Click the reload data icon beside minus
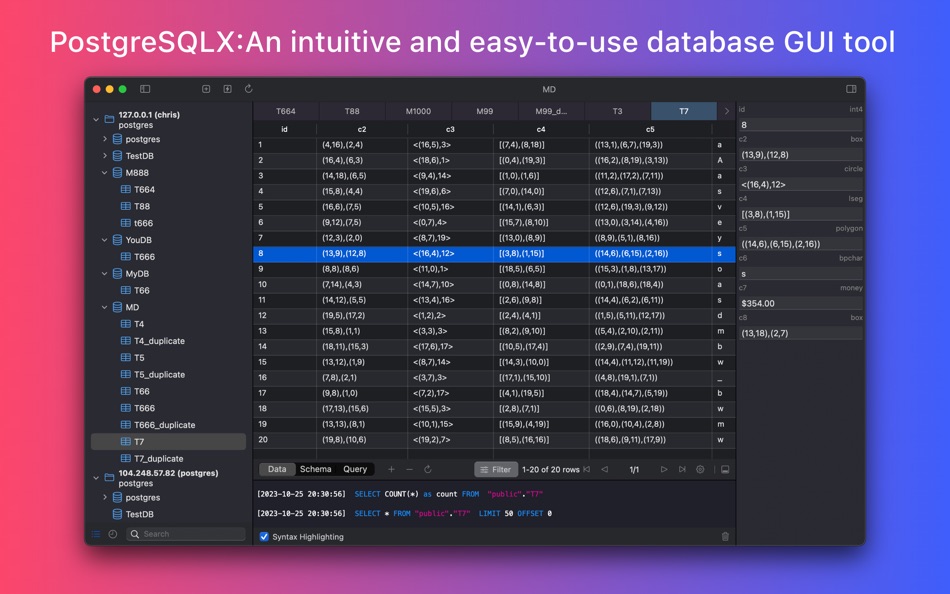Viewport: 950px width, 594px height. [428, 470]
